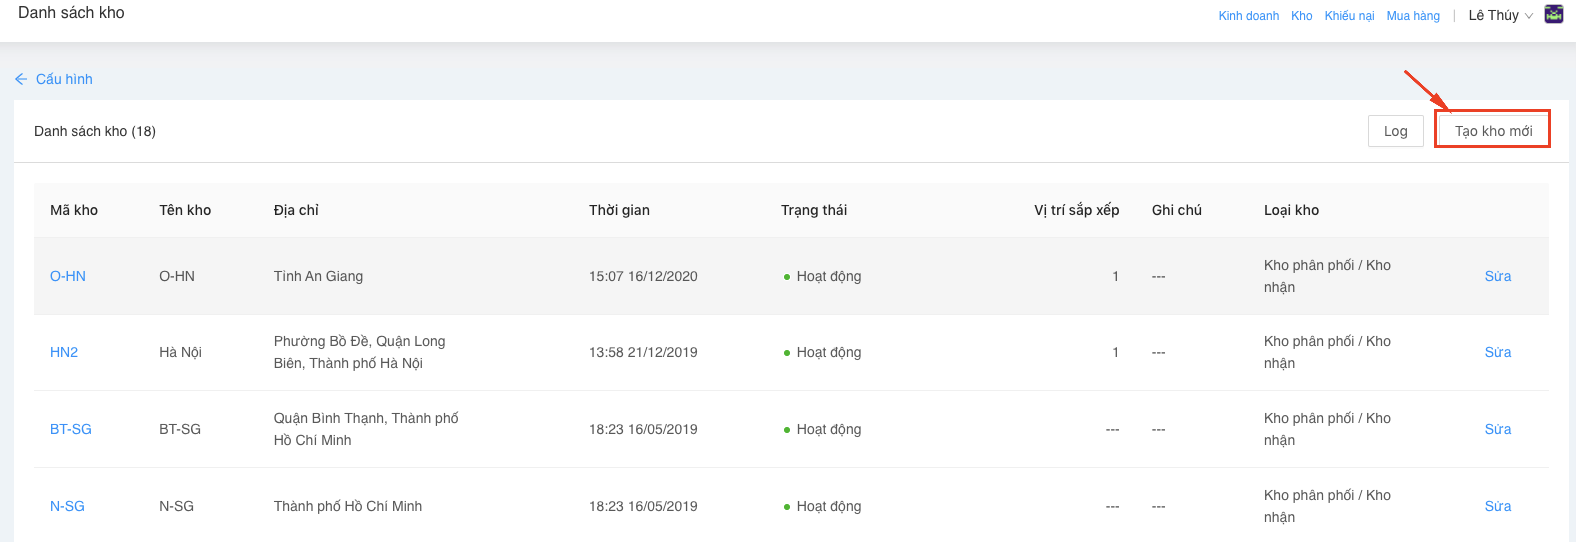This screenshot has height=542, width=1576.
Task: Open warehouse code N-SG link
Action: [67, 506]
